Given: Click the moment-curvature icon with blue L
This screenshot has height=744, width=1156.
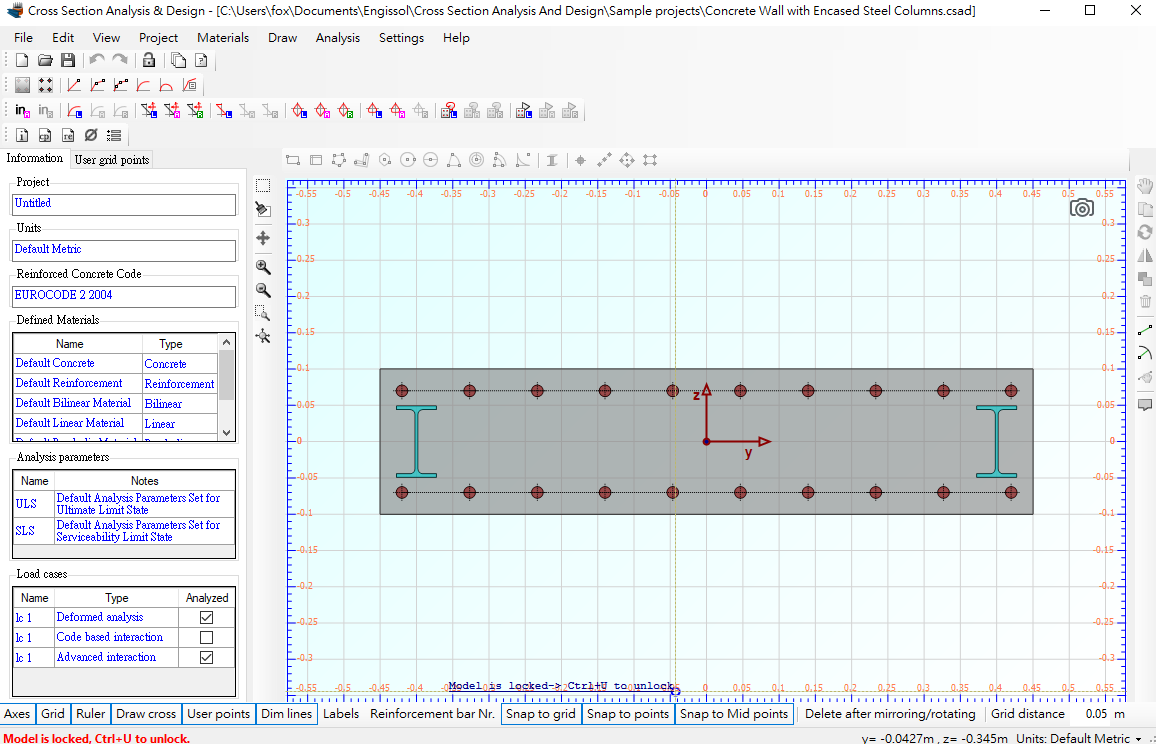Looking at the screenshot, I should pos(74,111).
